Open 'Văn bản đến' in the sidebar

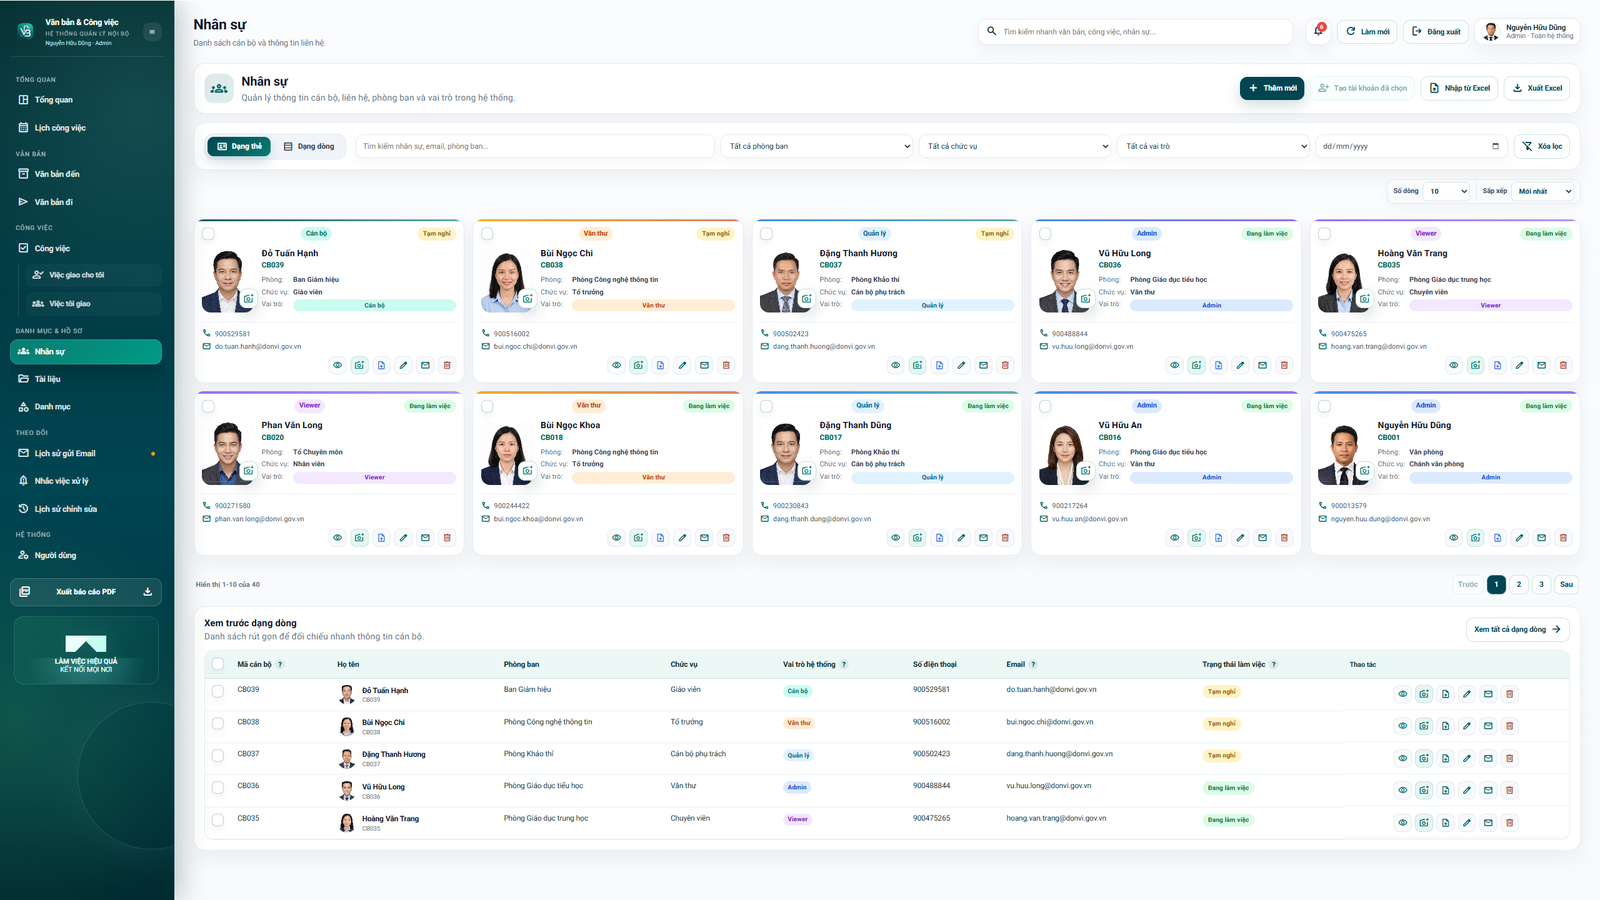coord(87,174)
